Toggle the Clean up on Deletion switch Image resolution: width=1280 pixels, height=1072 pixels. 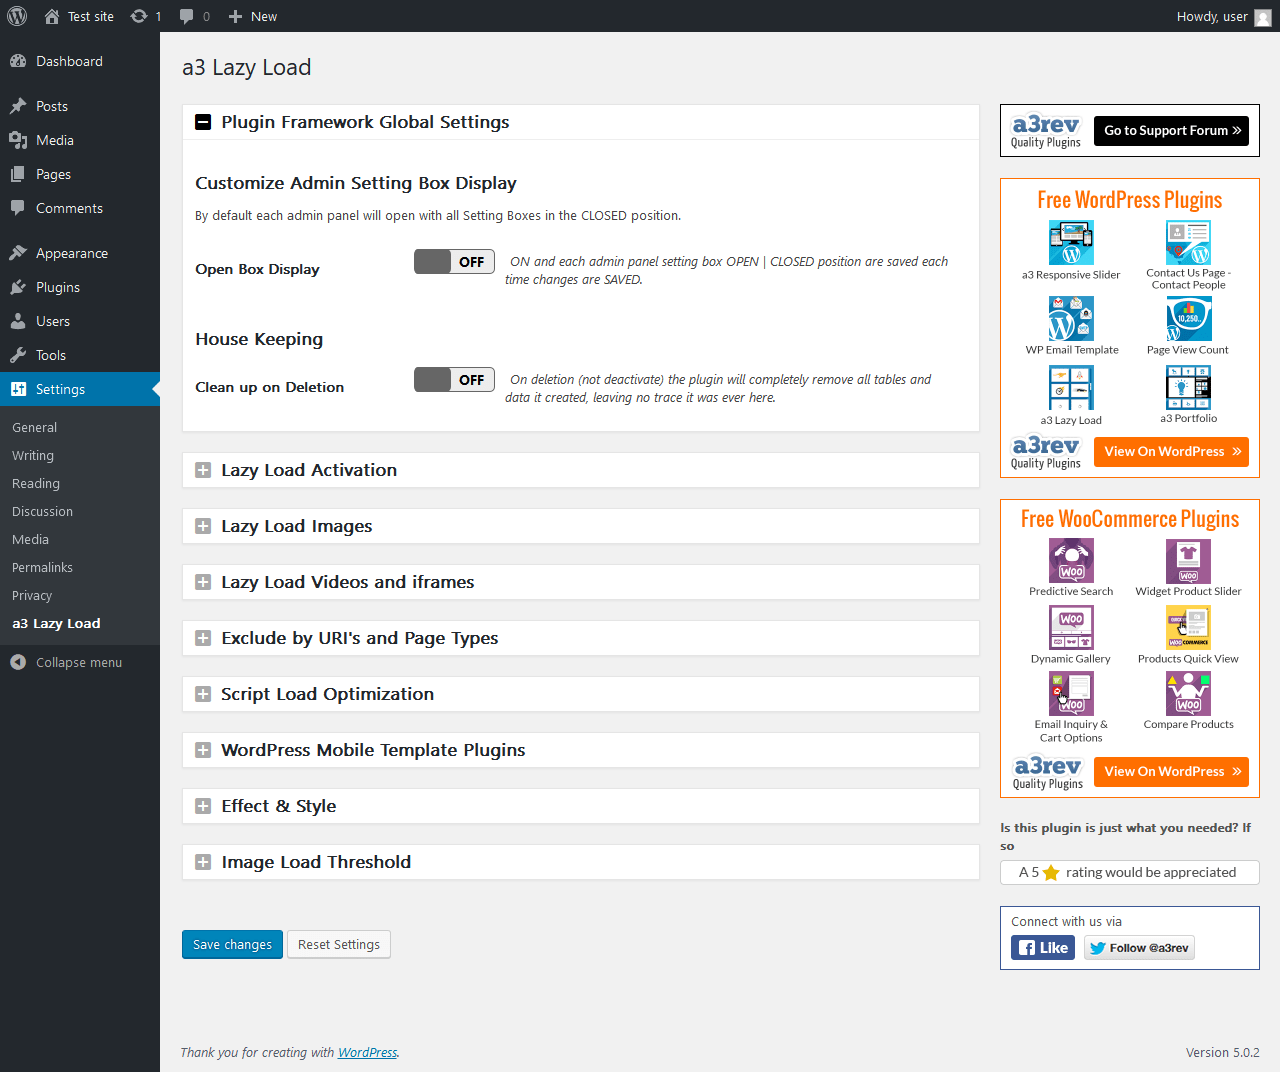coord(454,380)
